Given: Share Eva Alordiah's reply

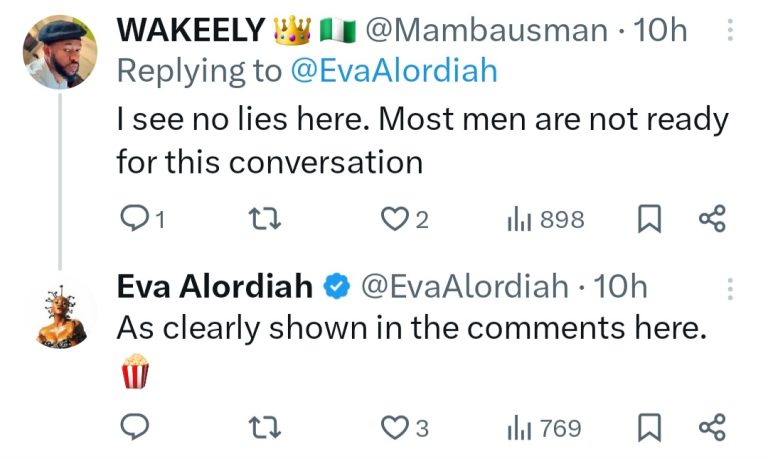Looking at the screenshot, I should (x=711, y=428).
